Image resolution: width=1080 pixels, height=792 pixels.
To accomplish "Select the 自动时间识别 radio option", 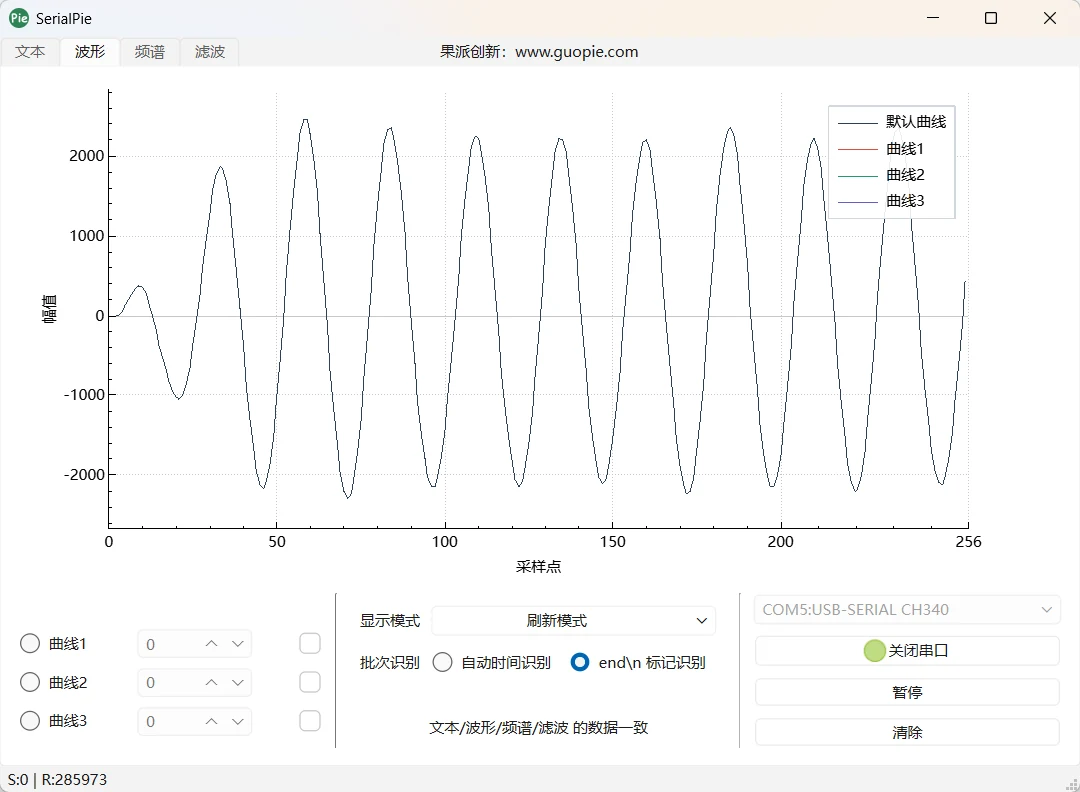I will tap(442, 663).
